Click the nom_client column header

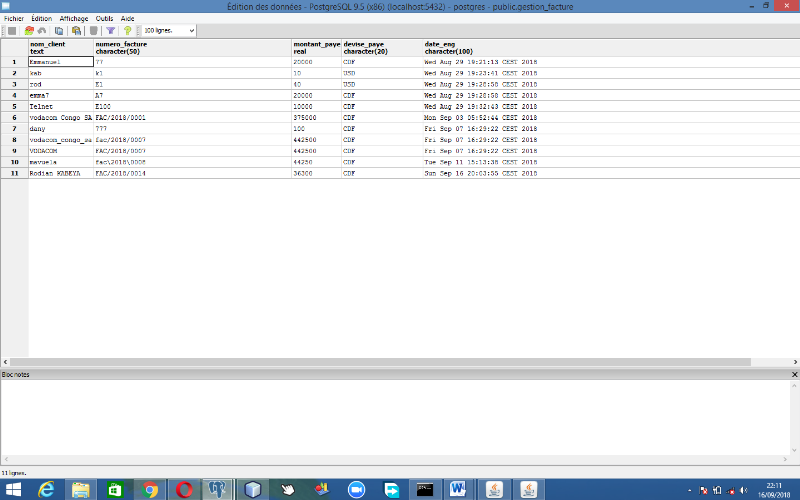pos(61,47)
